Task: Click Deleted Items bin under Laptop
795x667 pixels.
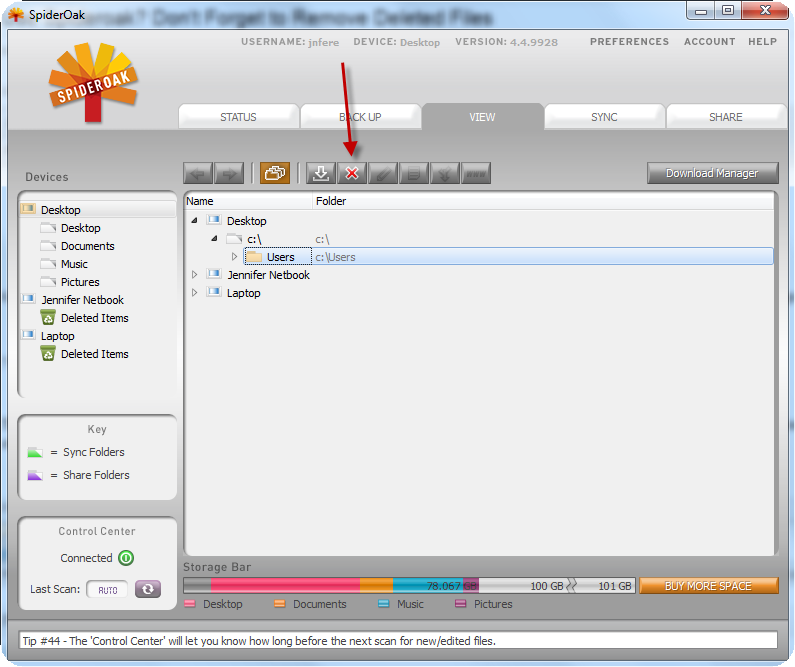Action: point(48,354)
